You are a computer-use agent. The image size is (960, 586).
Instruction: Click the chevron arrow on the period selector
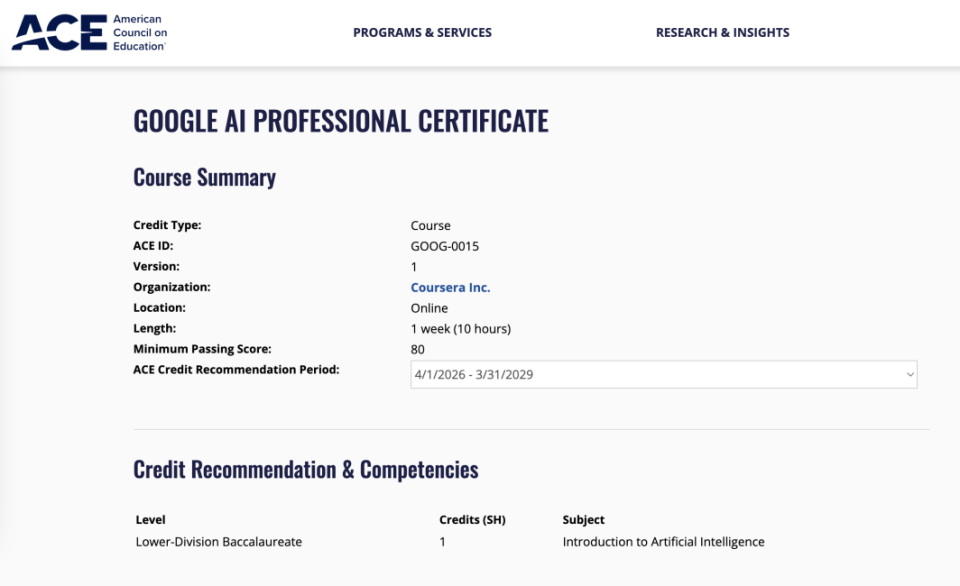tap(910, 374)
